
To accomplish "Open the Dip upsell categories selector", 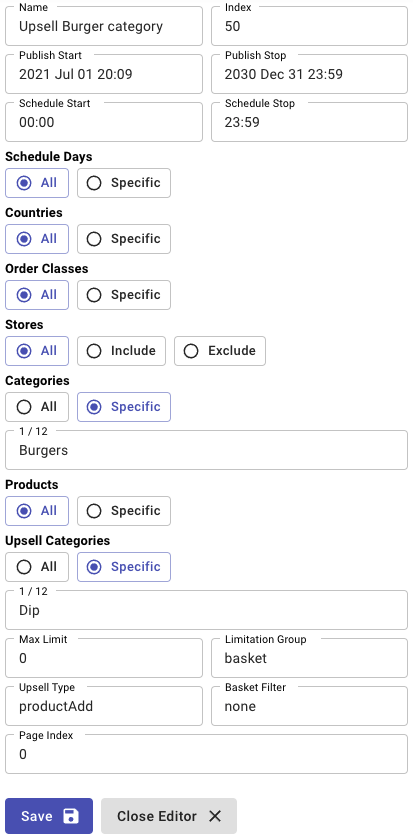I will click(206, 610).
